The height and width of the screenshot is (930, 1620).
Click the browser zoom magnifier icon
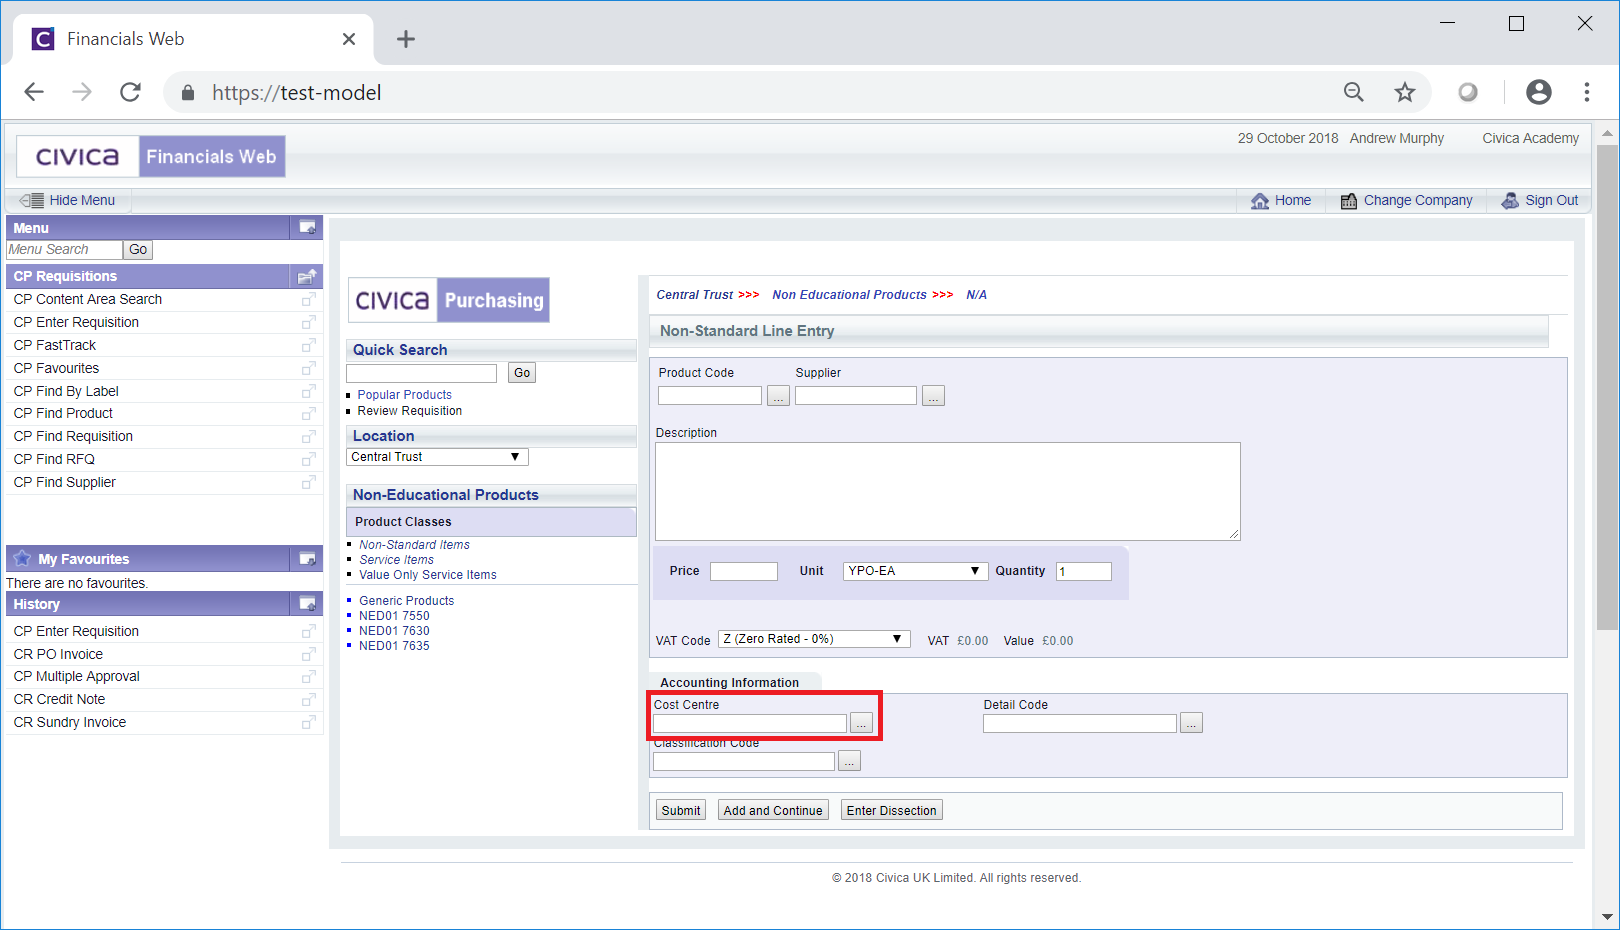[1354, 92]
